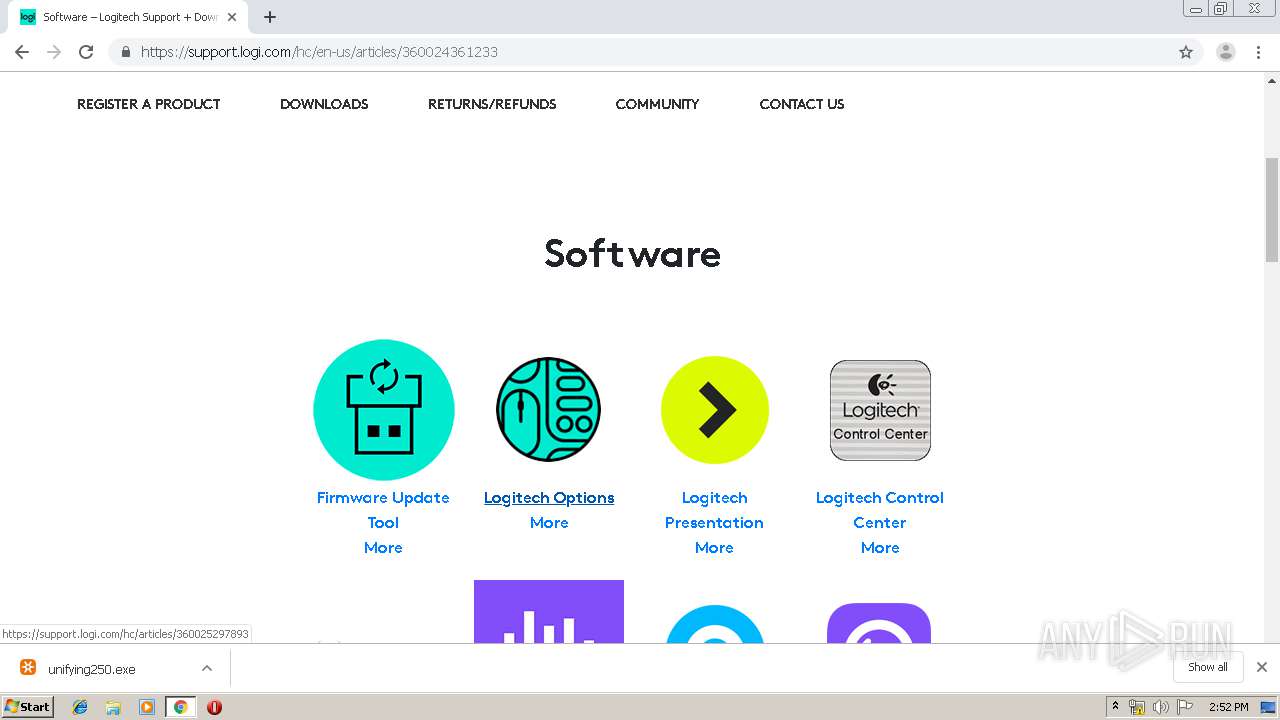Open the REGISTER A PRODUCT menu item

pyautogui.click(x=148, y=104)
